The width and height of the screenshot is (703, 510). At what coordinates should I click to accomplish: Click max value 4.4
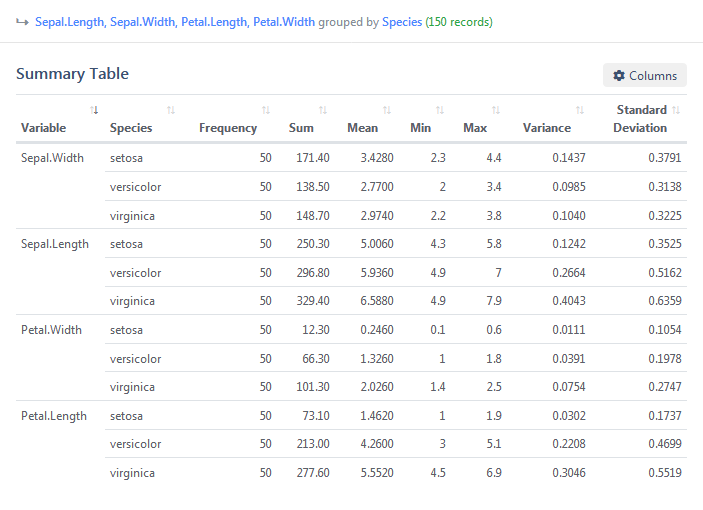tap(494, 158)
